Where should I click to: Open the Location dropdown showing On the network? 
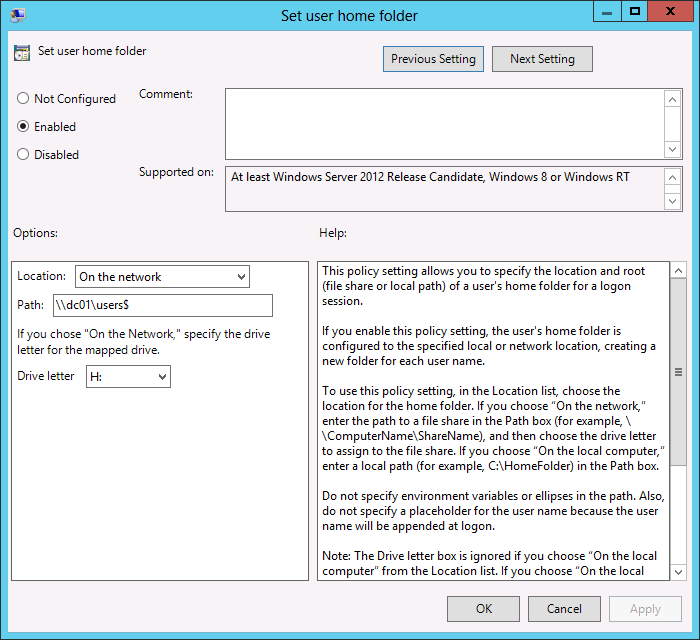click(x=162, y=277)
